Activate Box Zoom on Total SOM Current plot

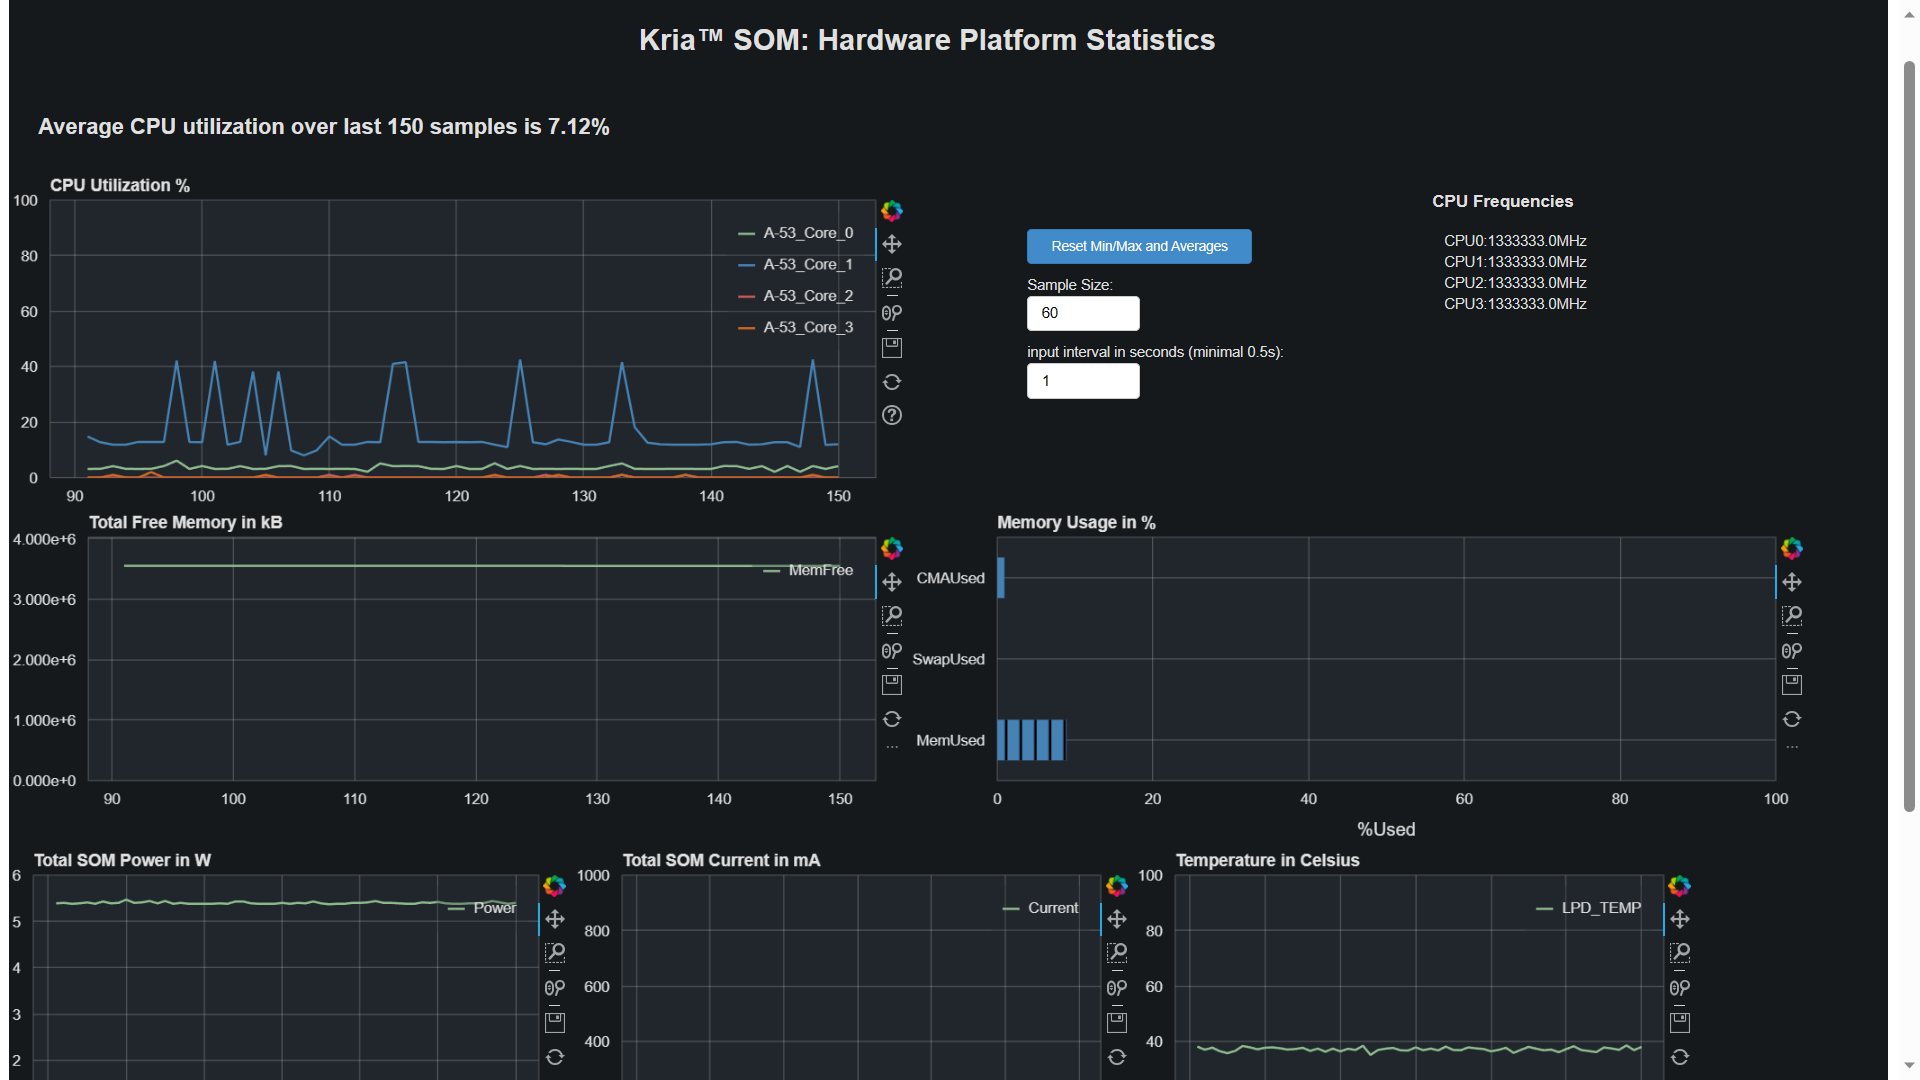point(1117,953)
